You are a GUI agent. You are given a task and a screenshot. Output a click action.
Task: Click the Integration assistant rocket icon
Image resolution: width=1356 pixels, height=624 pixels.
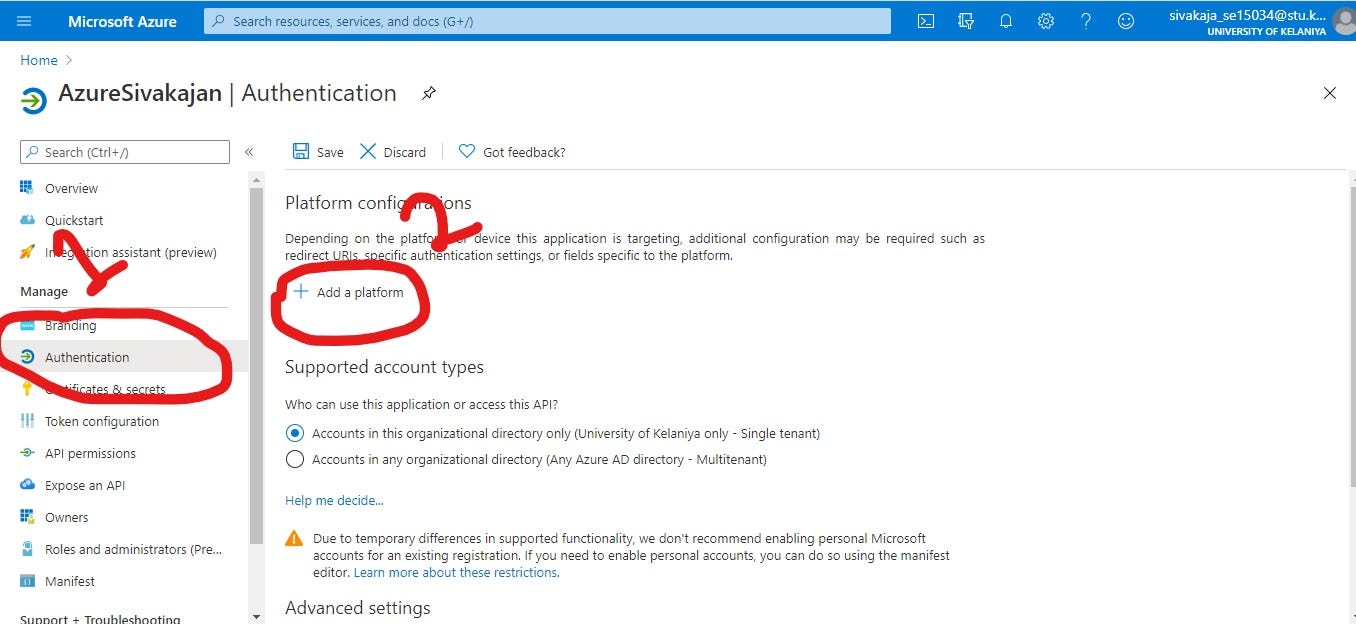(27, 252)
